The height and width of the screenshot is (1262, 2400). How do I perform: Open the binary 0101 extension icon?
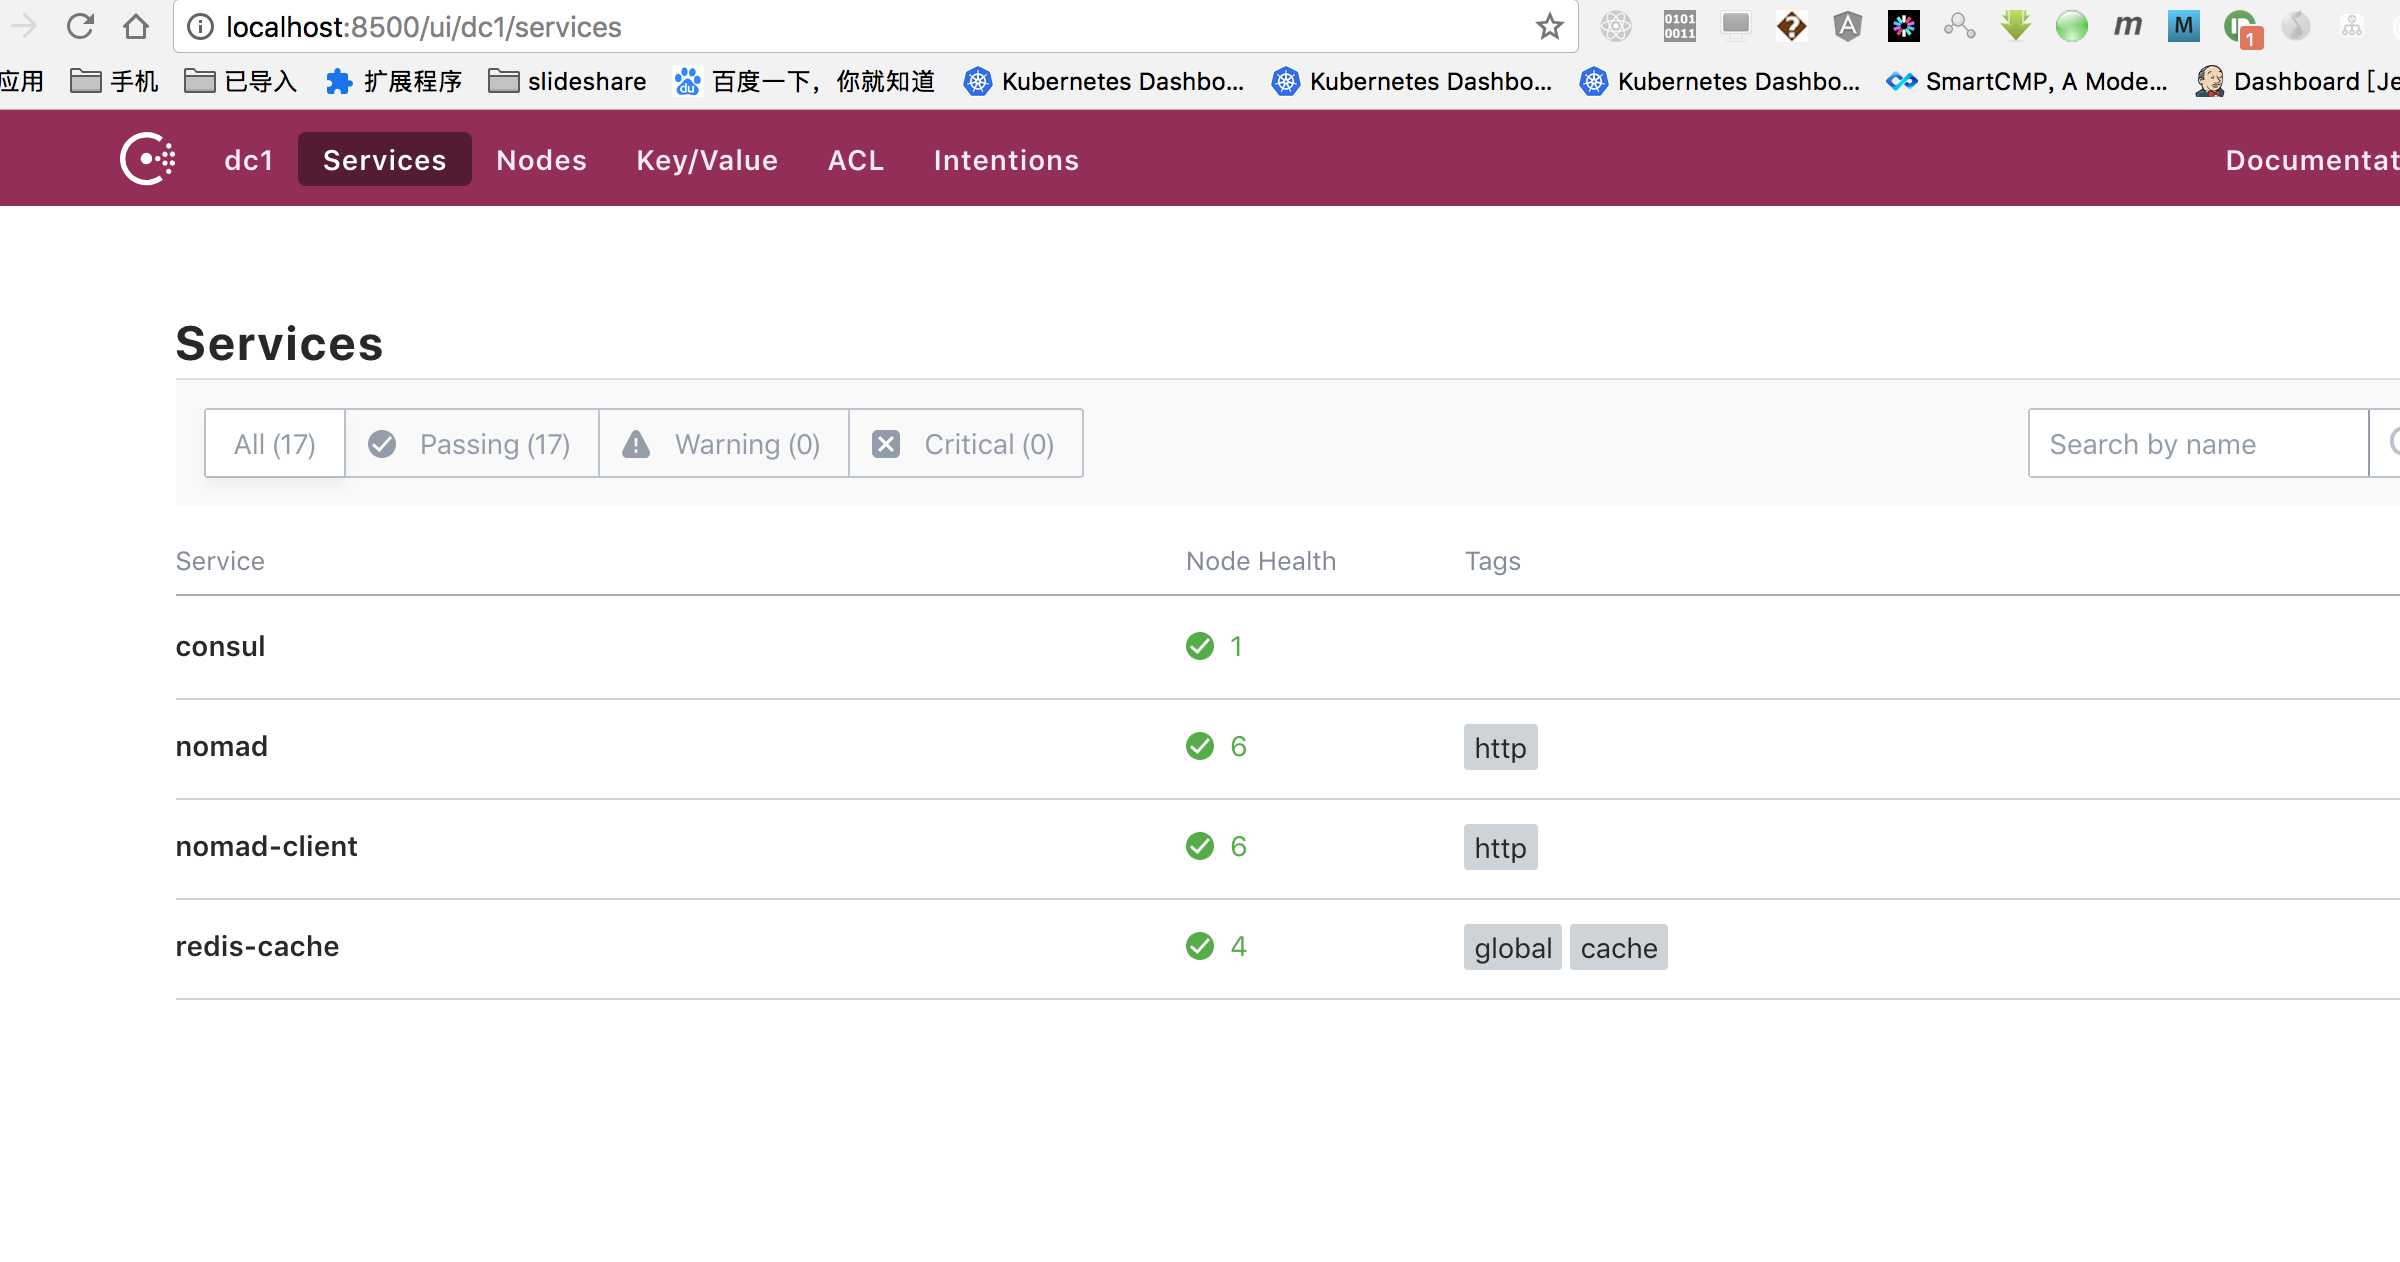pos(1679,26)
